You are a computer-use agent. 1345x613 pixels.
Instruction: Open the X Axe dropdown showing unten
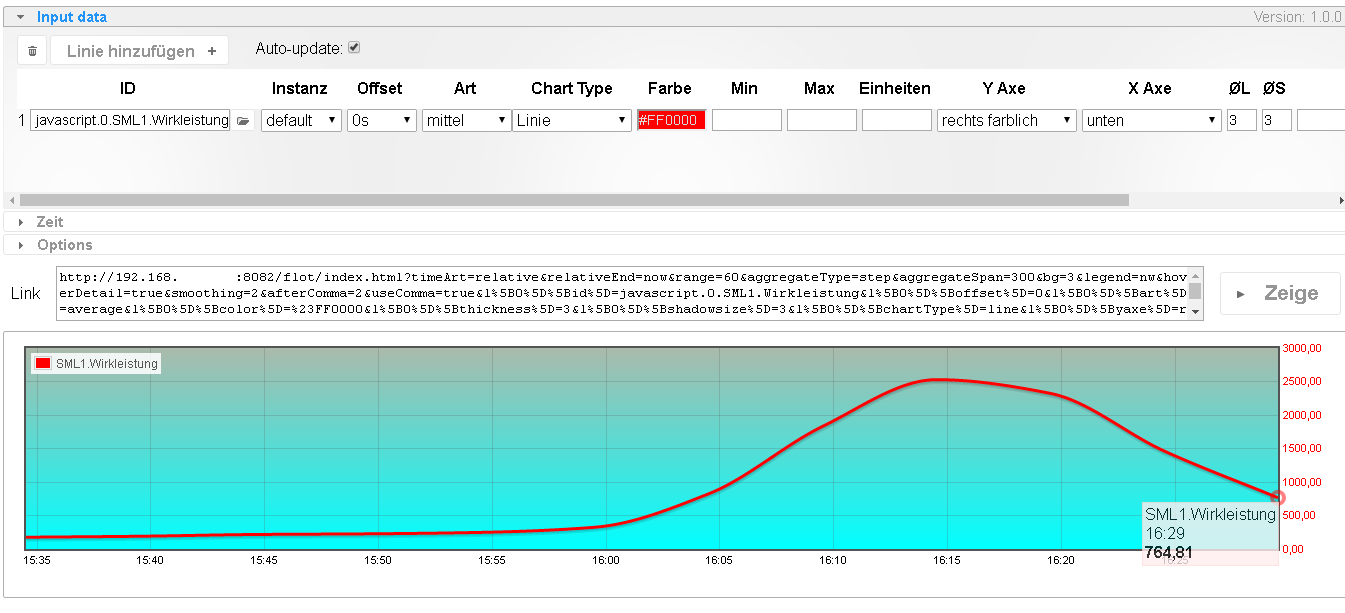[x=1150, y=121]
